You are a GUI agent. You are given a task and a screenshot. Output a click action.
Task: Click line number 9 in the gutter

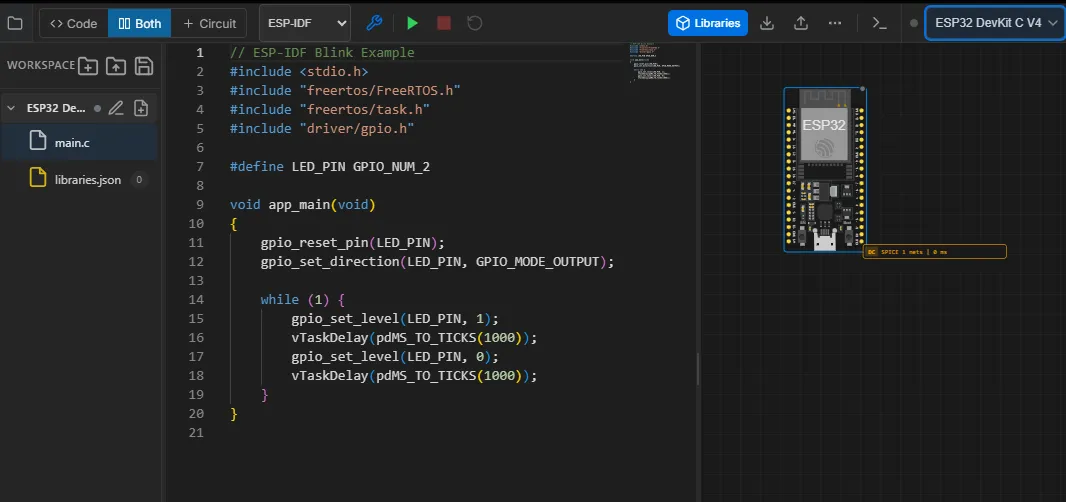pos(199,204)
